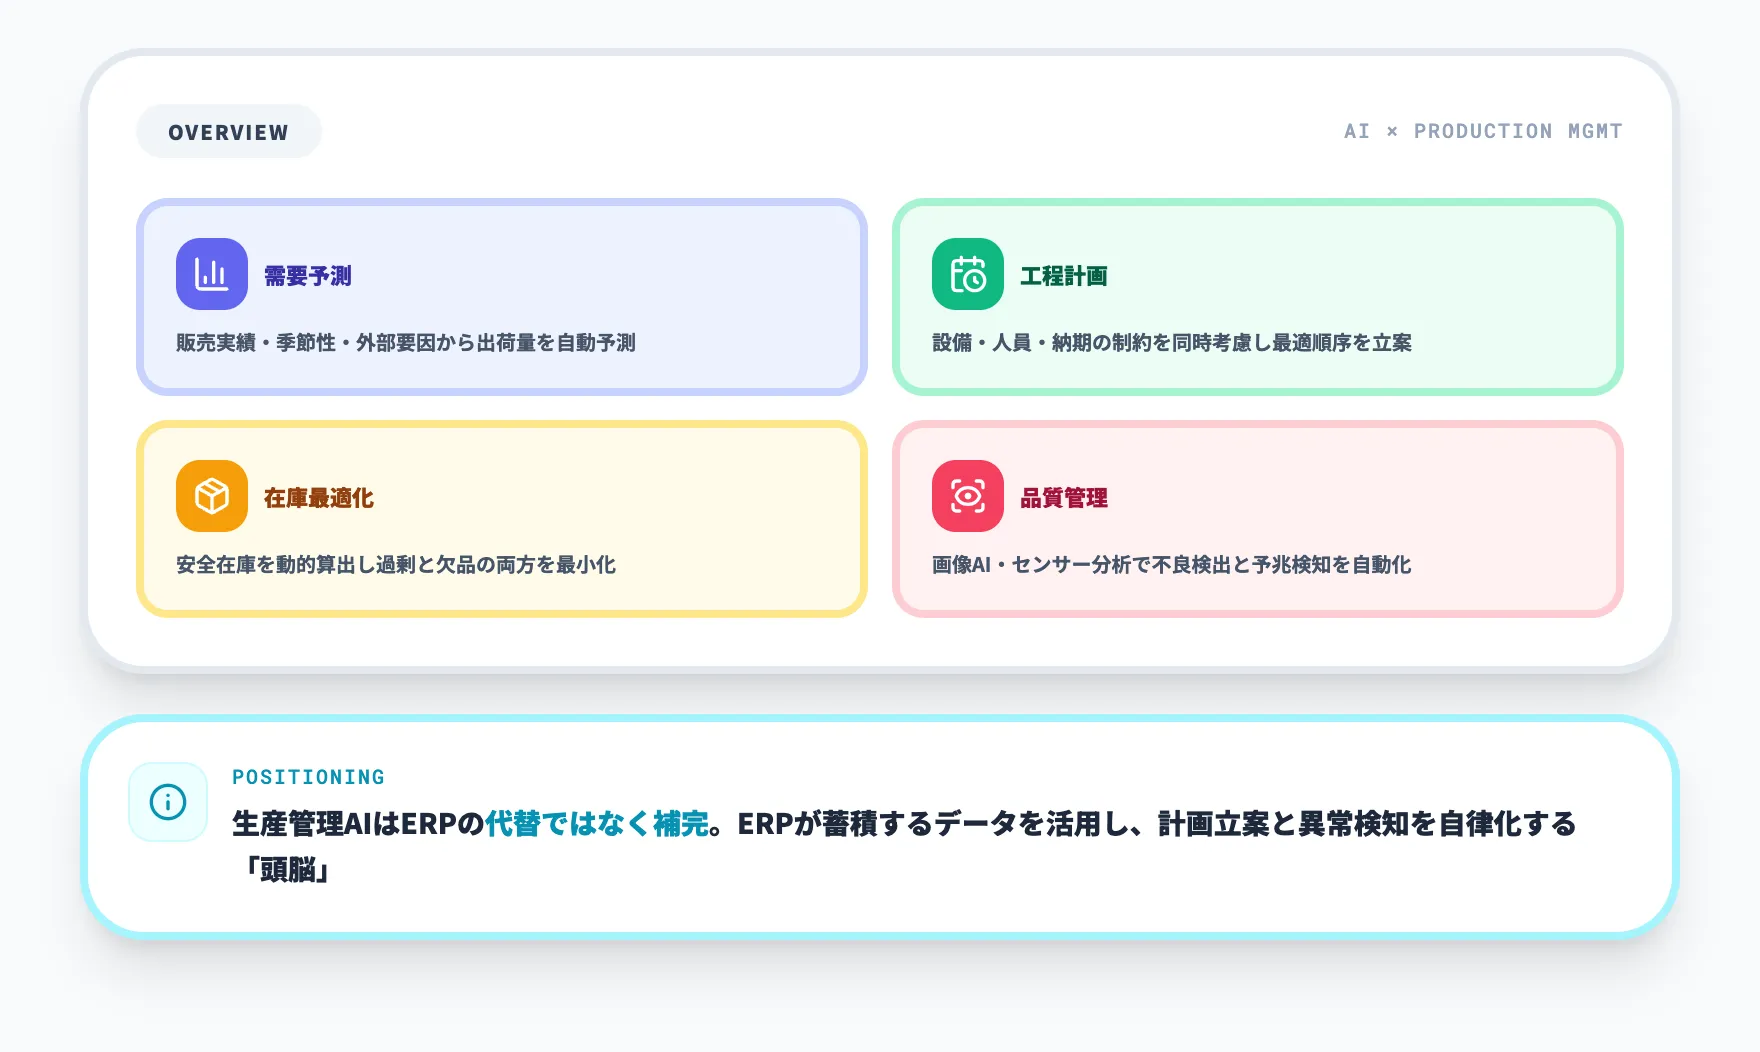This screenshot has height=1052, width=1760.
Task: Click the OVERVIEW pill label
Action: tap(228, 130)
